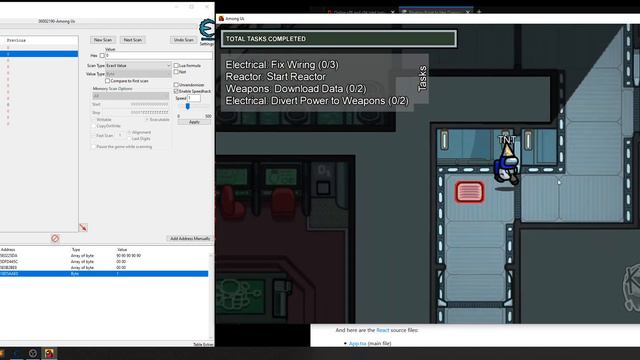This screenshot has height=360, width=640.
Task: Toggle Pause the game while scanning
Action: coord(94,147)
